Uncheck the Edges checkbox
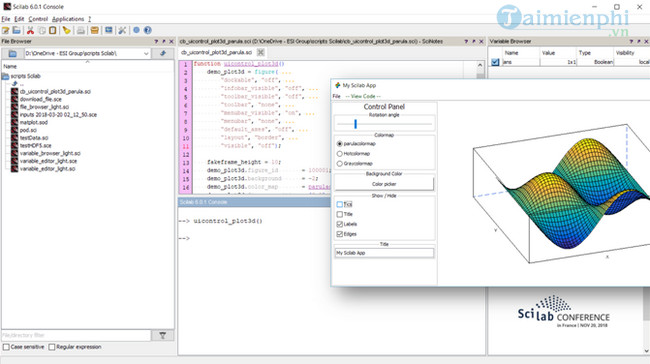The width and height of the screenshot is (650, 364). click(340, 234)
